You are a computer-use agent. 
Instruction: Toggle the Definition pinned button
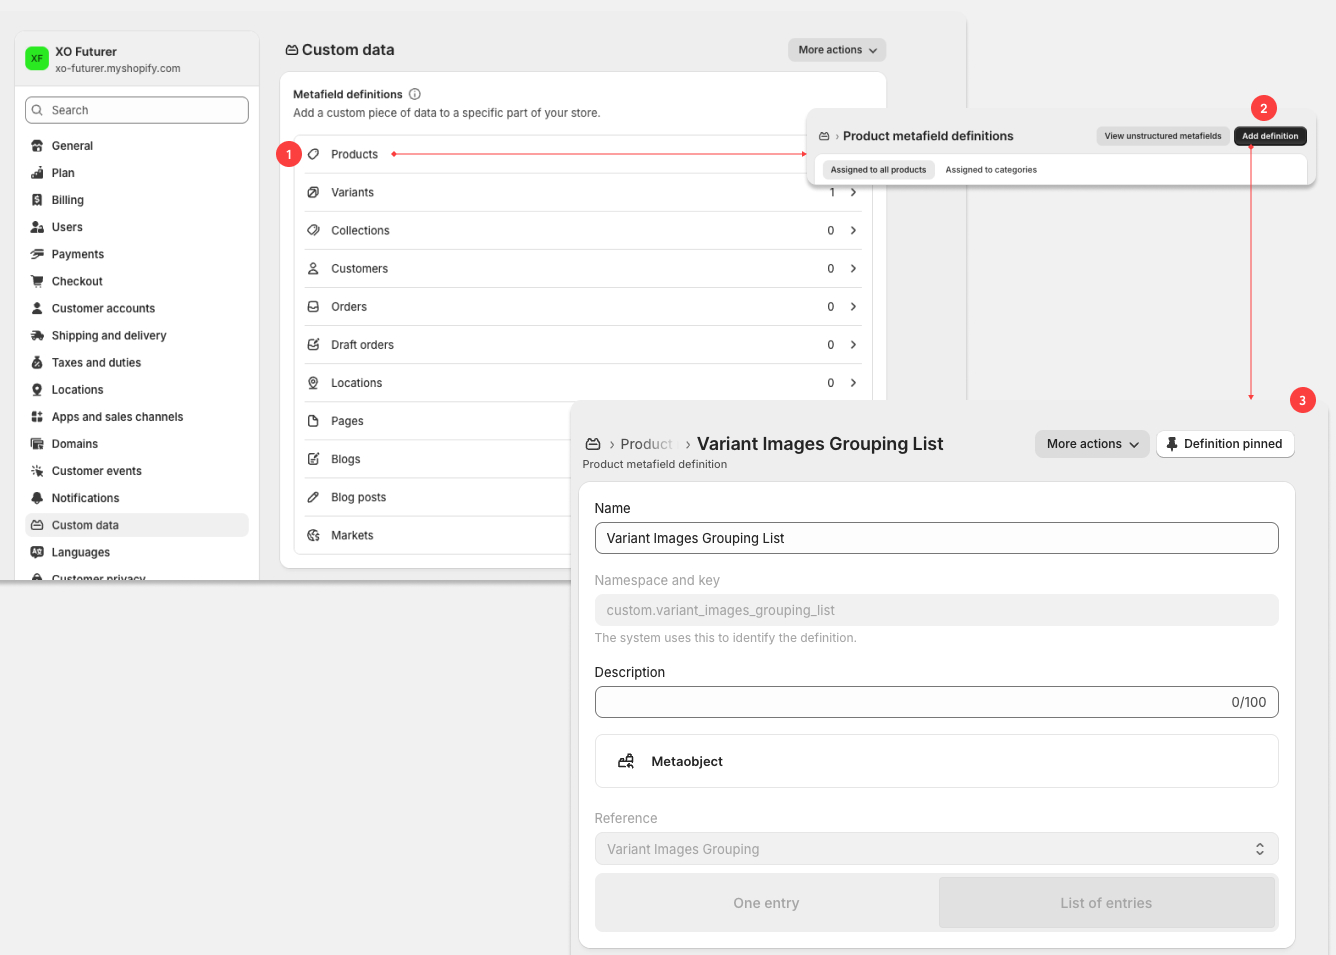coord(1225,444)
